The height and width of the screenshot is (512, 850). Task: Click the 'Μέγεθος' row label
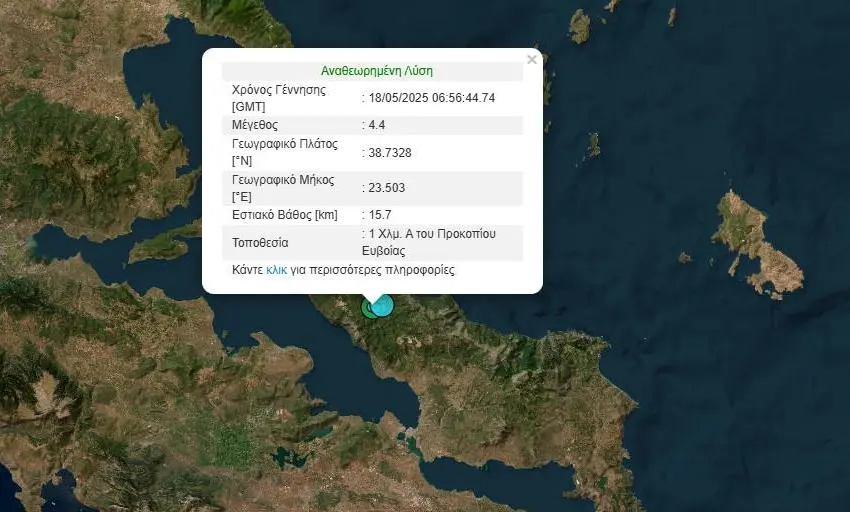pos(255,125)
